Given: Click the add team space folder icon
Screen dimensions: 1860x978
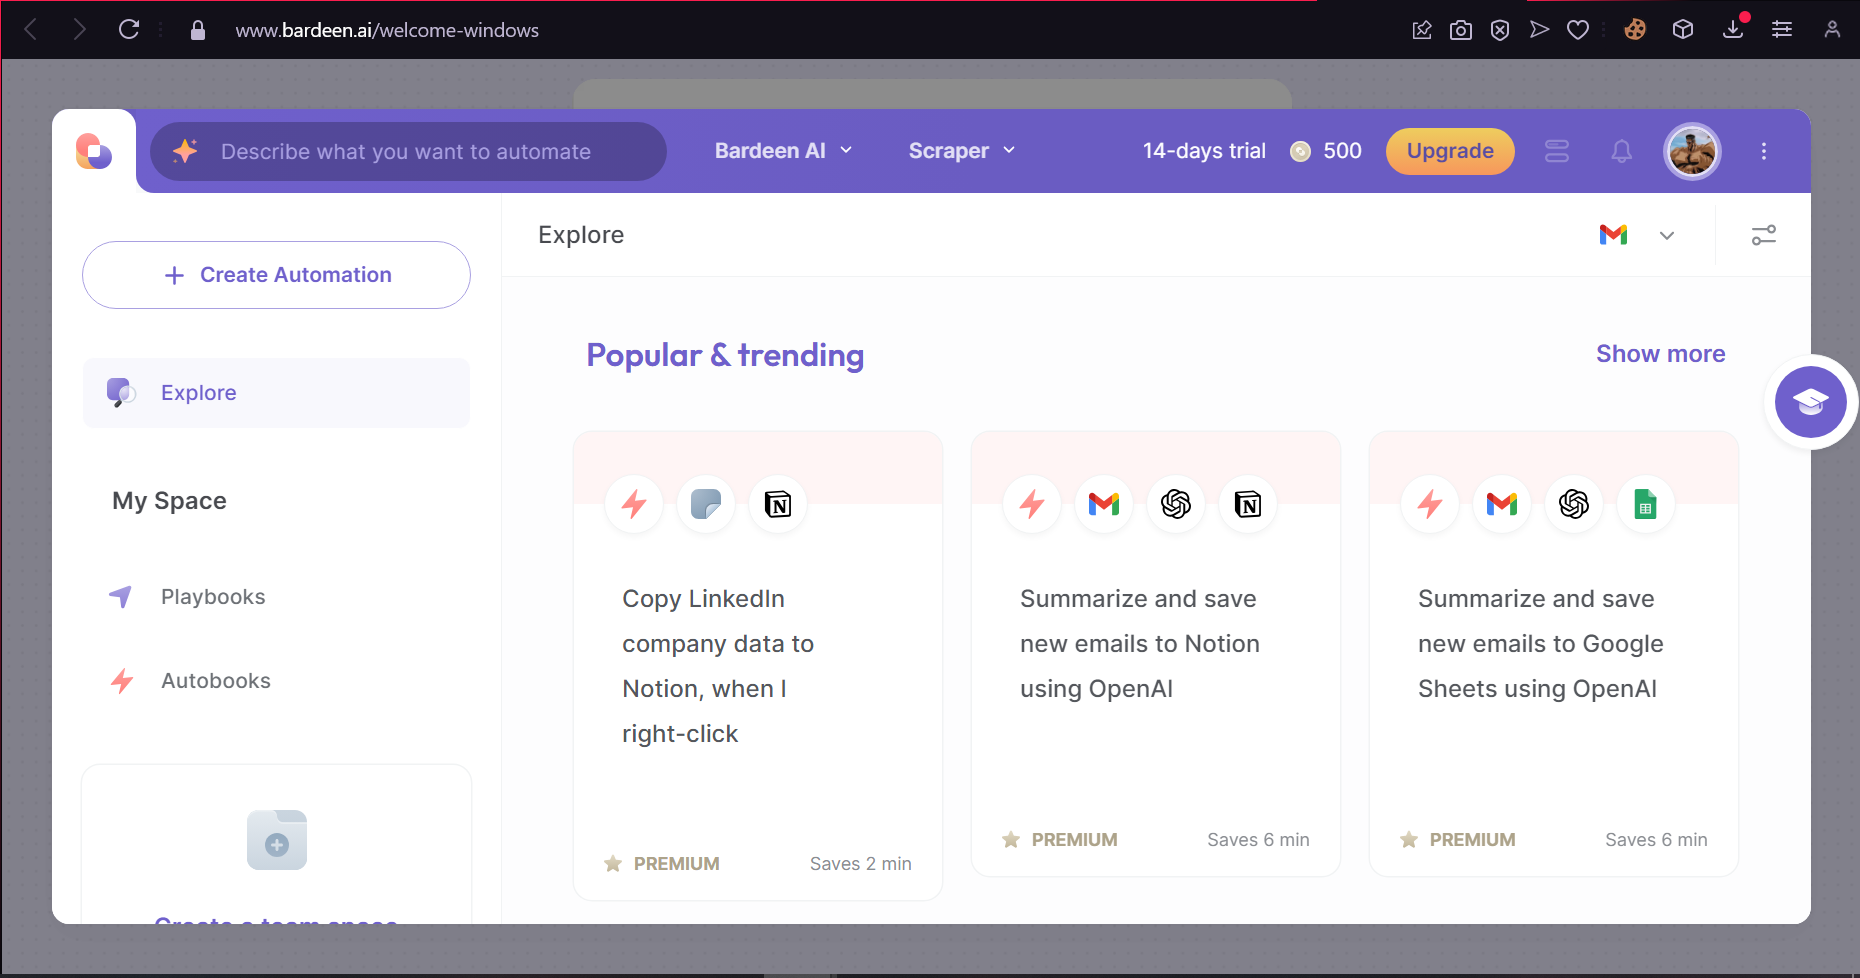Looking at the screenshot, I should click(x=277, y=840).
